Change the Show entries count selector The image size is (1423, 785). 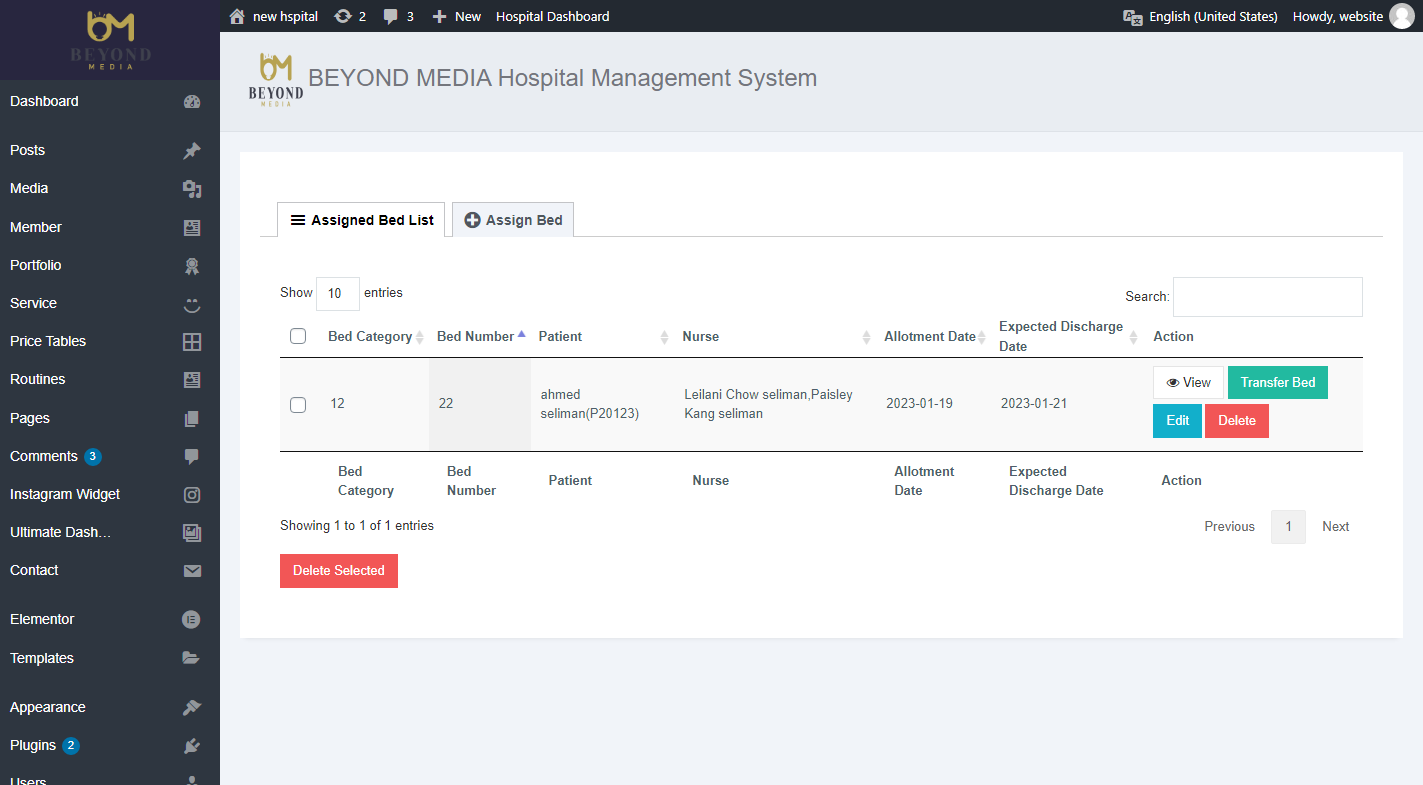click(337, 294)
